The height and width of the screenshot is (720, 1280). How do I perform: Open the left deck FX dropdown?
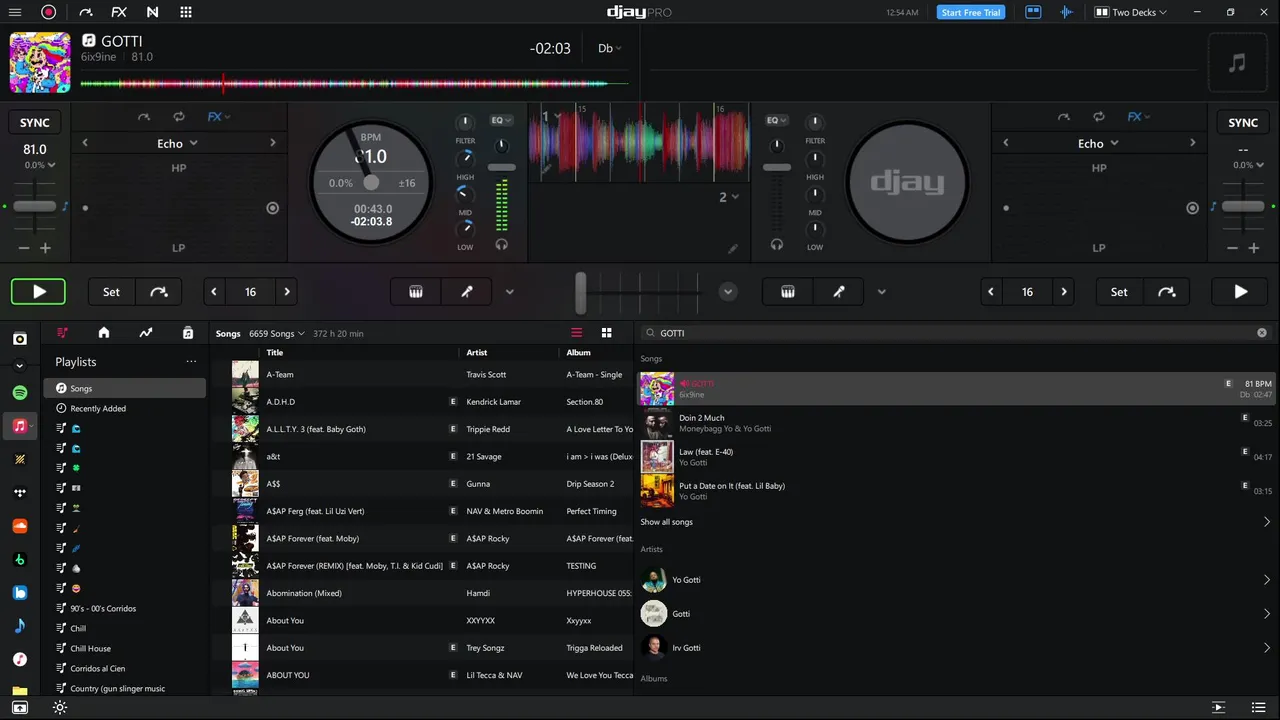coord(219,117)
